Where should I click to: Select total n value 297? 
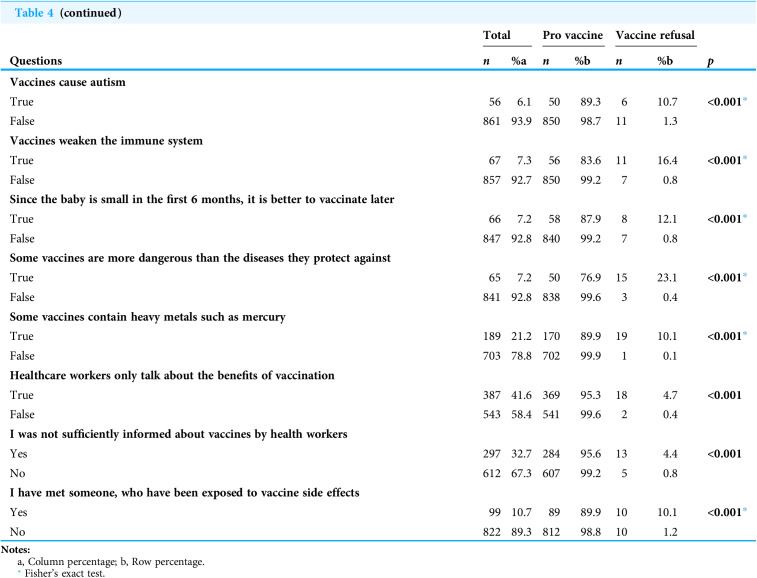(491, 454)
